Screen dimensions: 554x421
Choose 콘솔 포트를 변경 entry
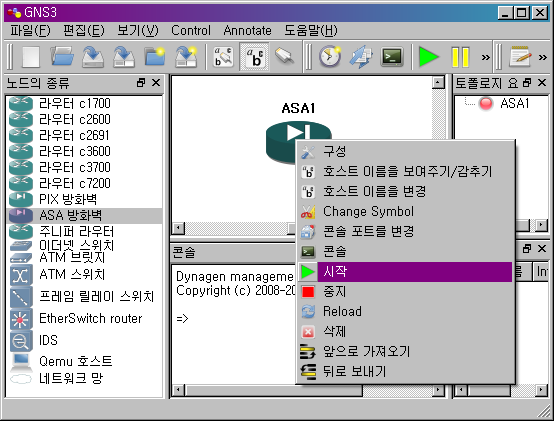[x=405, y=232]
